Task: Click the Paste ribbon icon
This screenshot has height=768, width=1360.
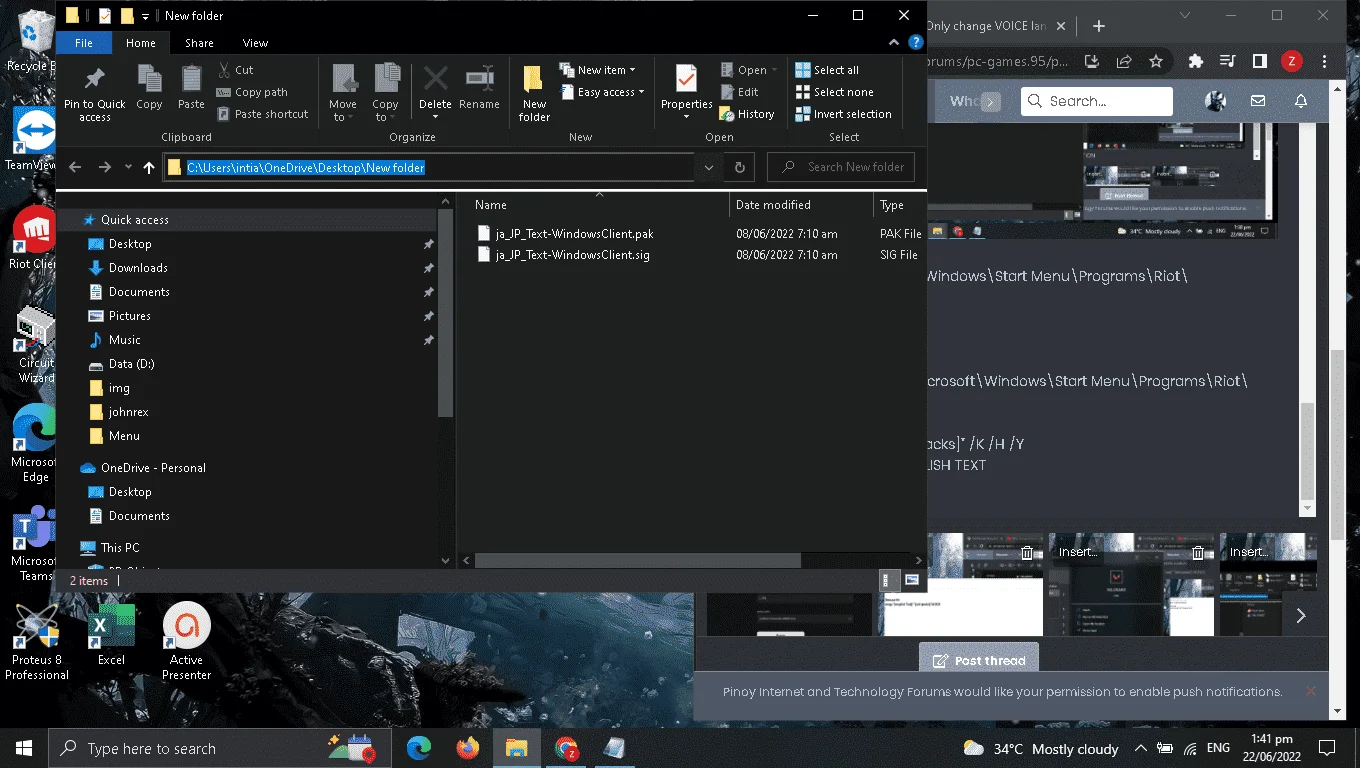Action: pyautogui.click(x=191, y=87)
